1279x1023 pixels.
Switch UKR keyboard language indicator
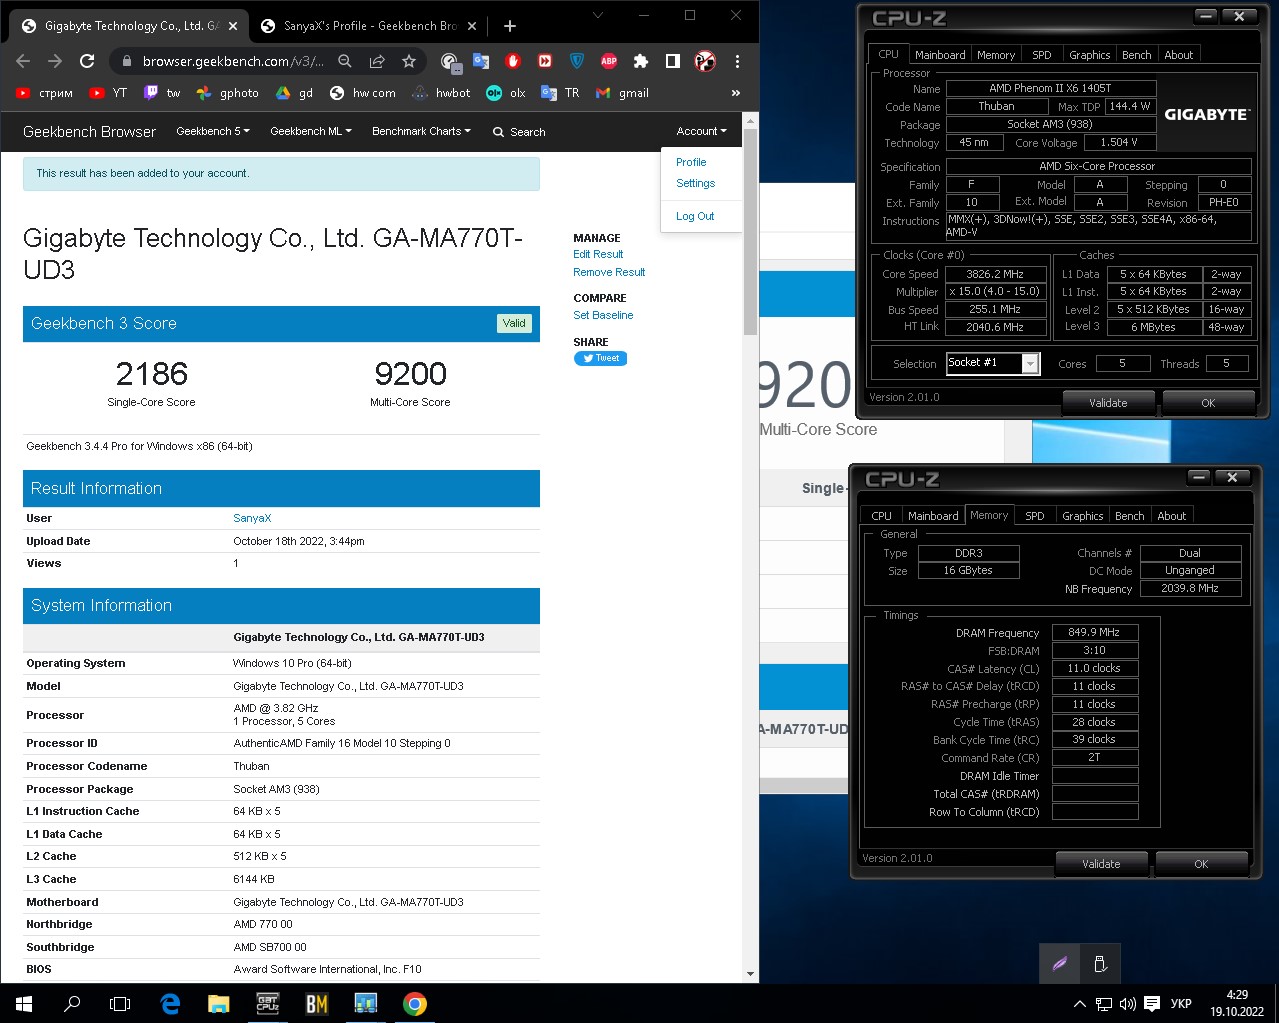pyautogui.click(x=1181, y=1004)
